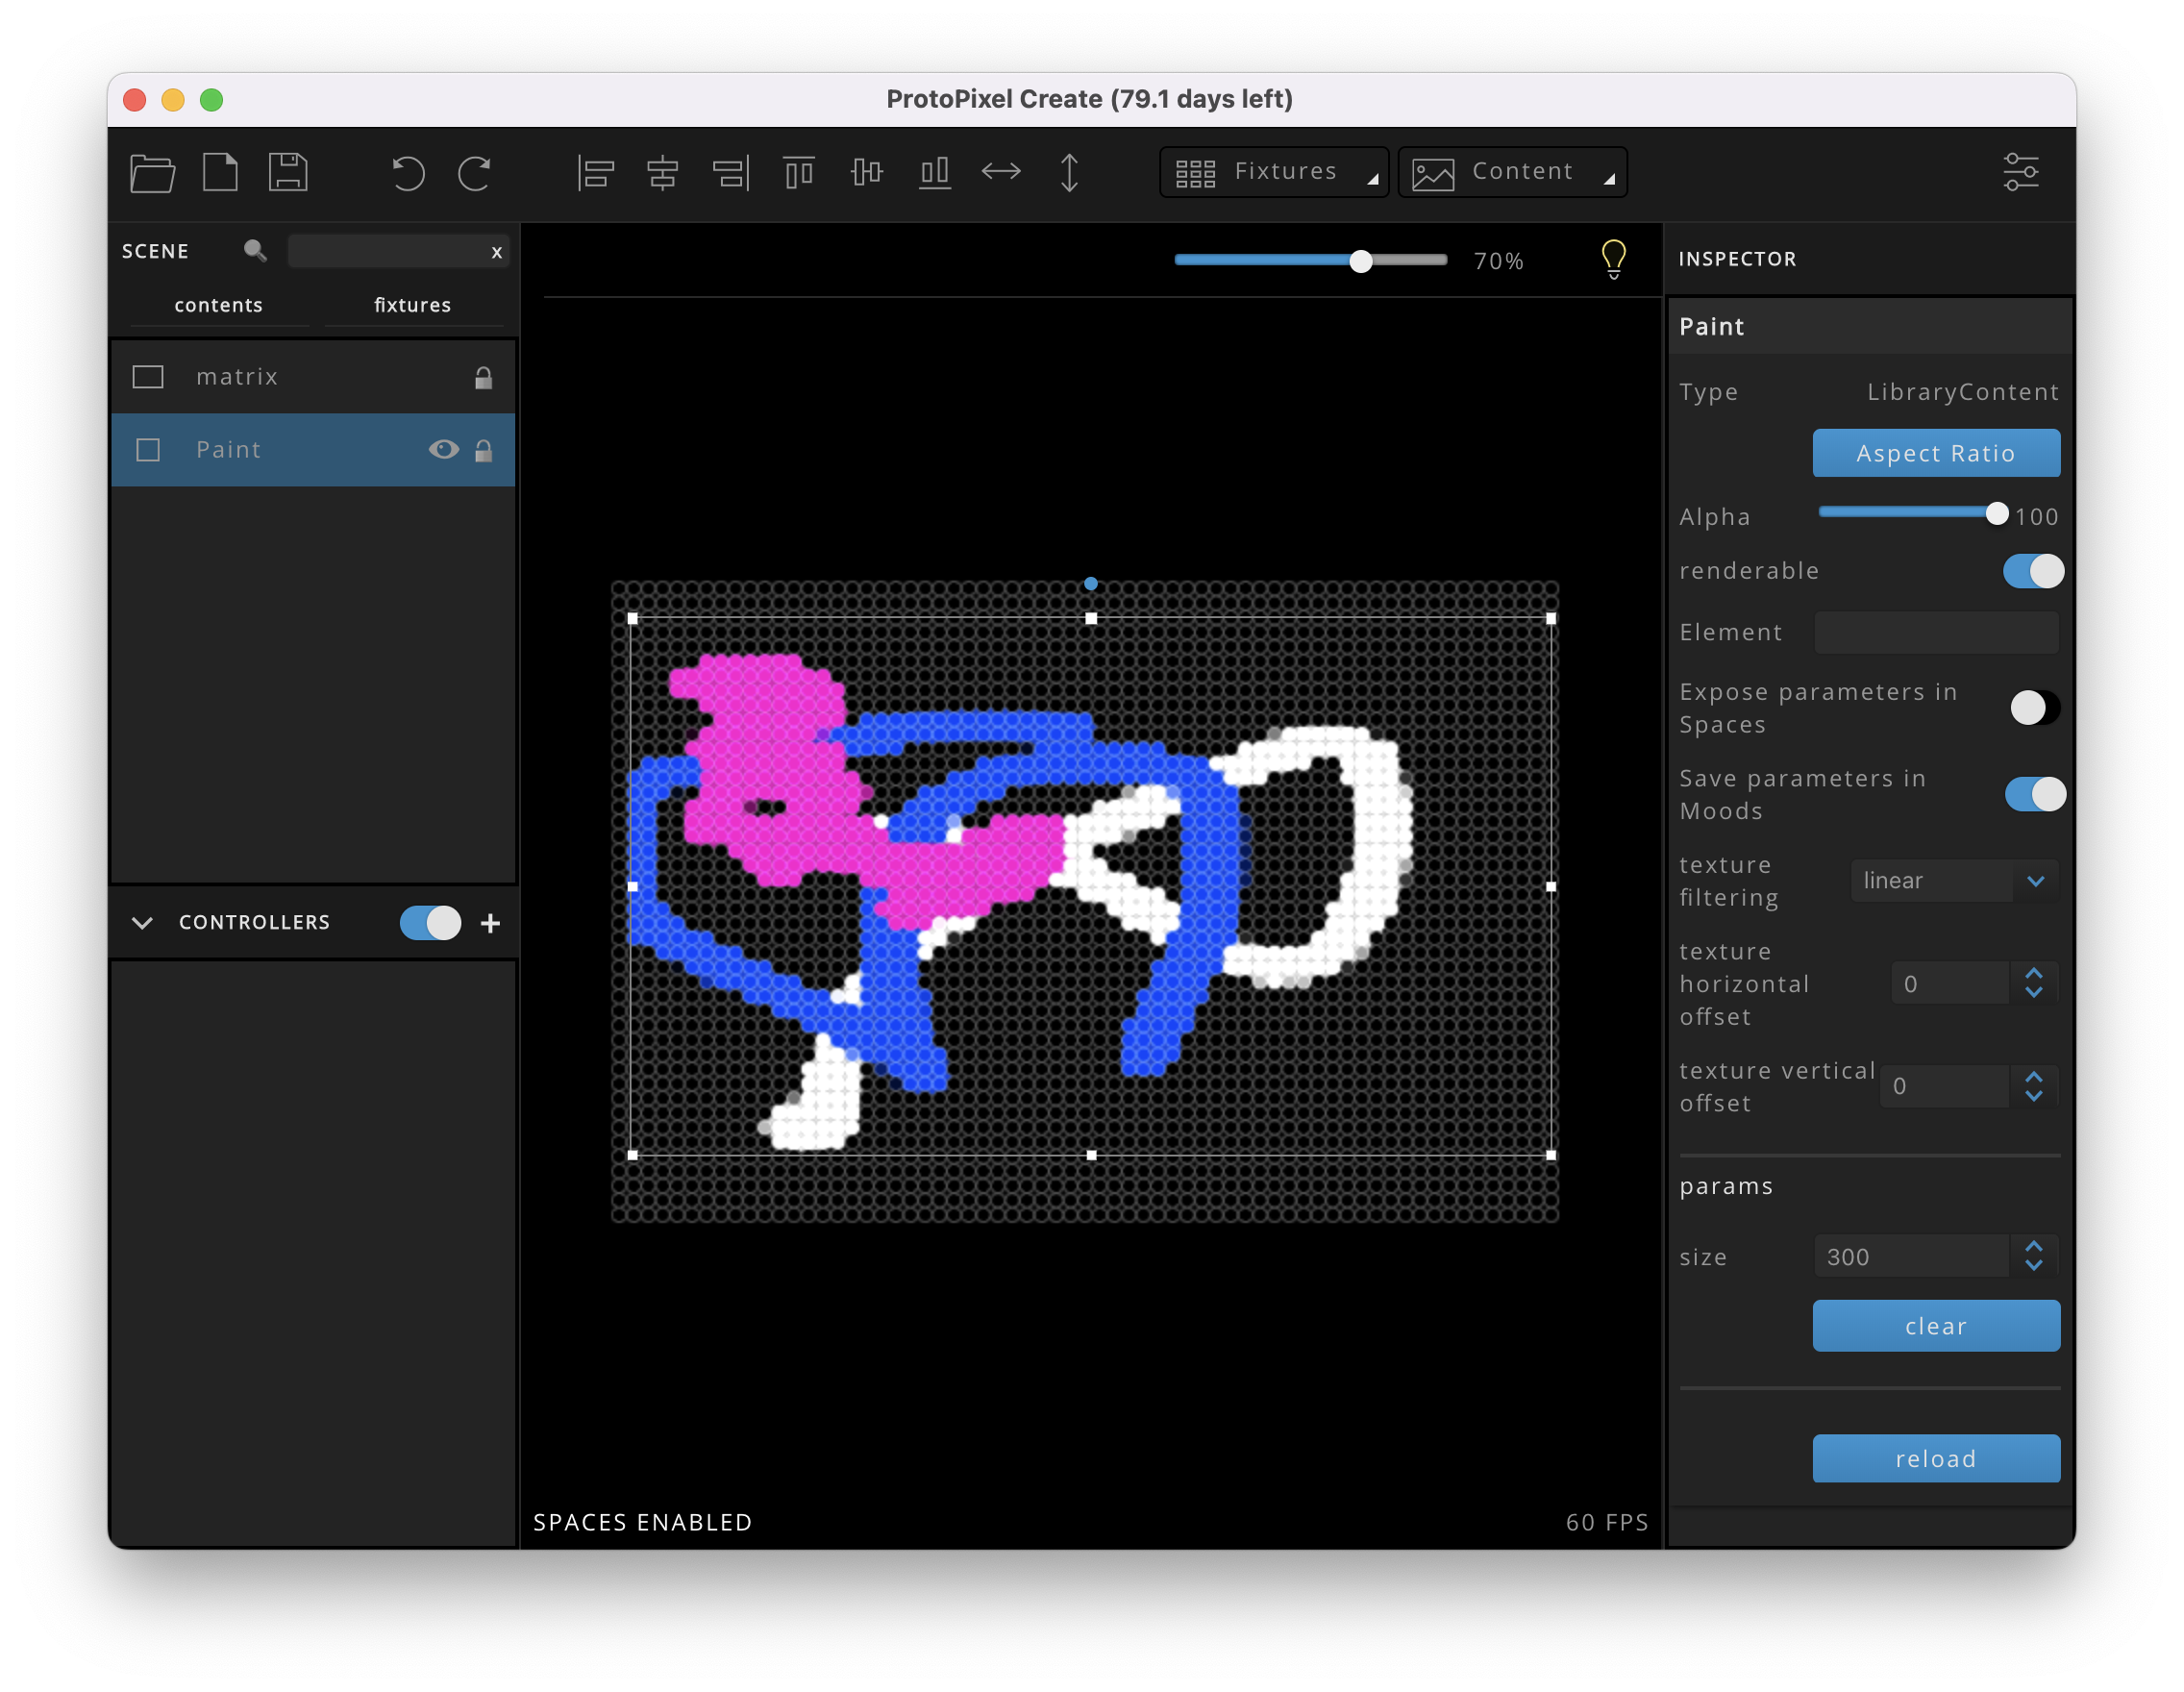The width and height of the screenshot is (2184, 1692).
Task: Open project folder icon in toolbar
Action: [152, 173]
